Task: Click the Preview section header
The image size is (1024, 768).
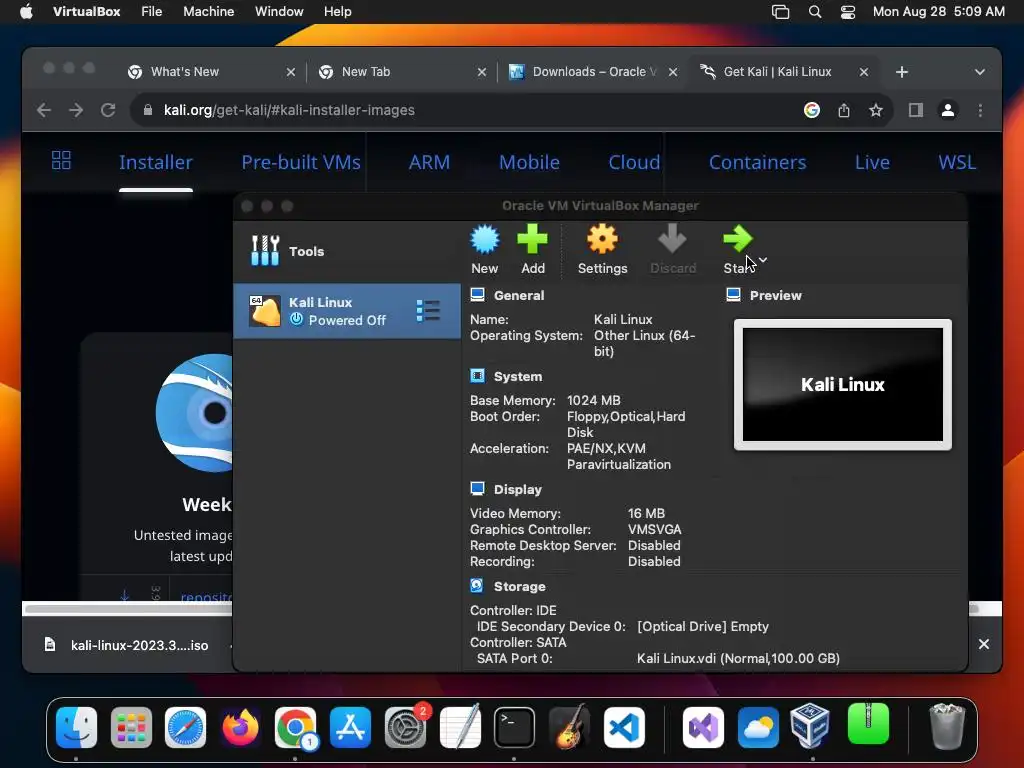Action: (775, 295)
